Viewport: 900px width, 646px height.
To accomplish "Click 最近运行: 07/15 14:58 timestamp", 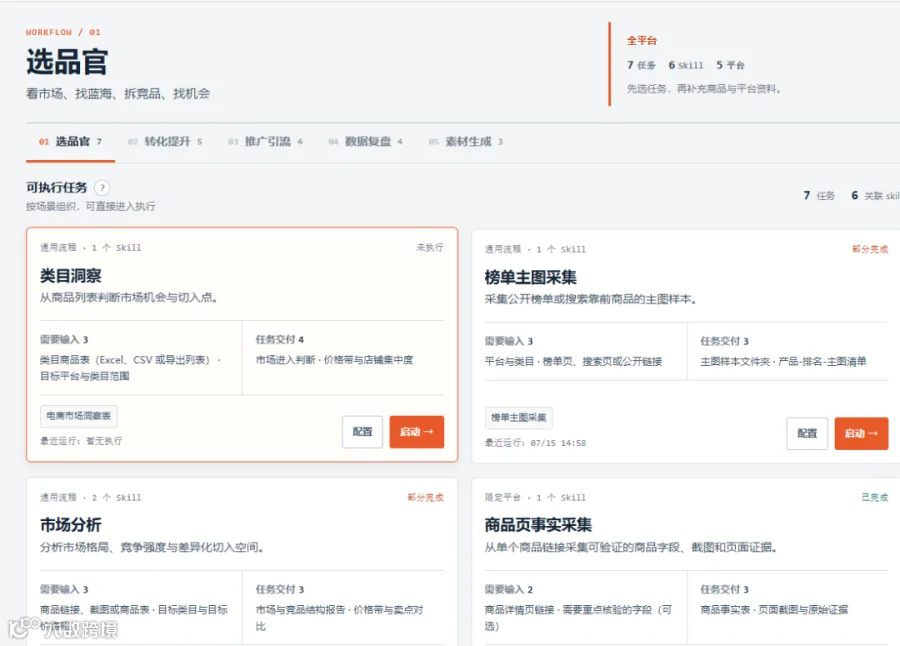I will (x=536, y=443).
